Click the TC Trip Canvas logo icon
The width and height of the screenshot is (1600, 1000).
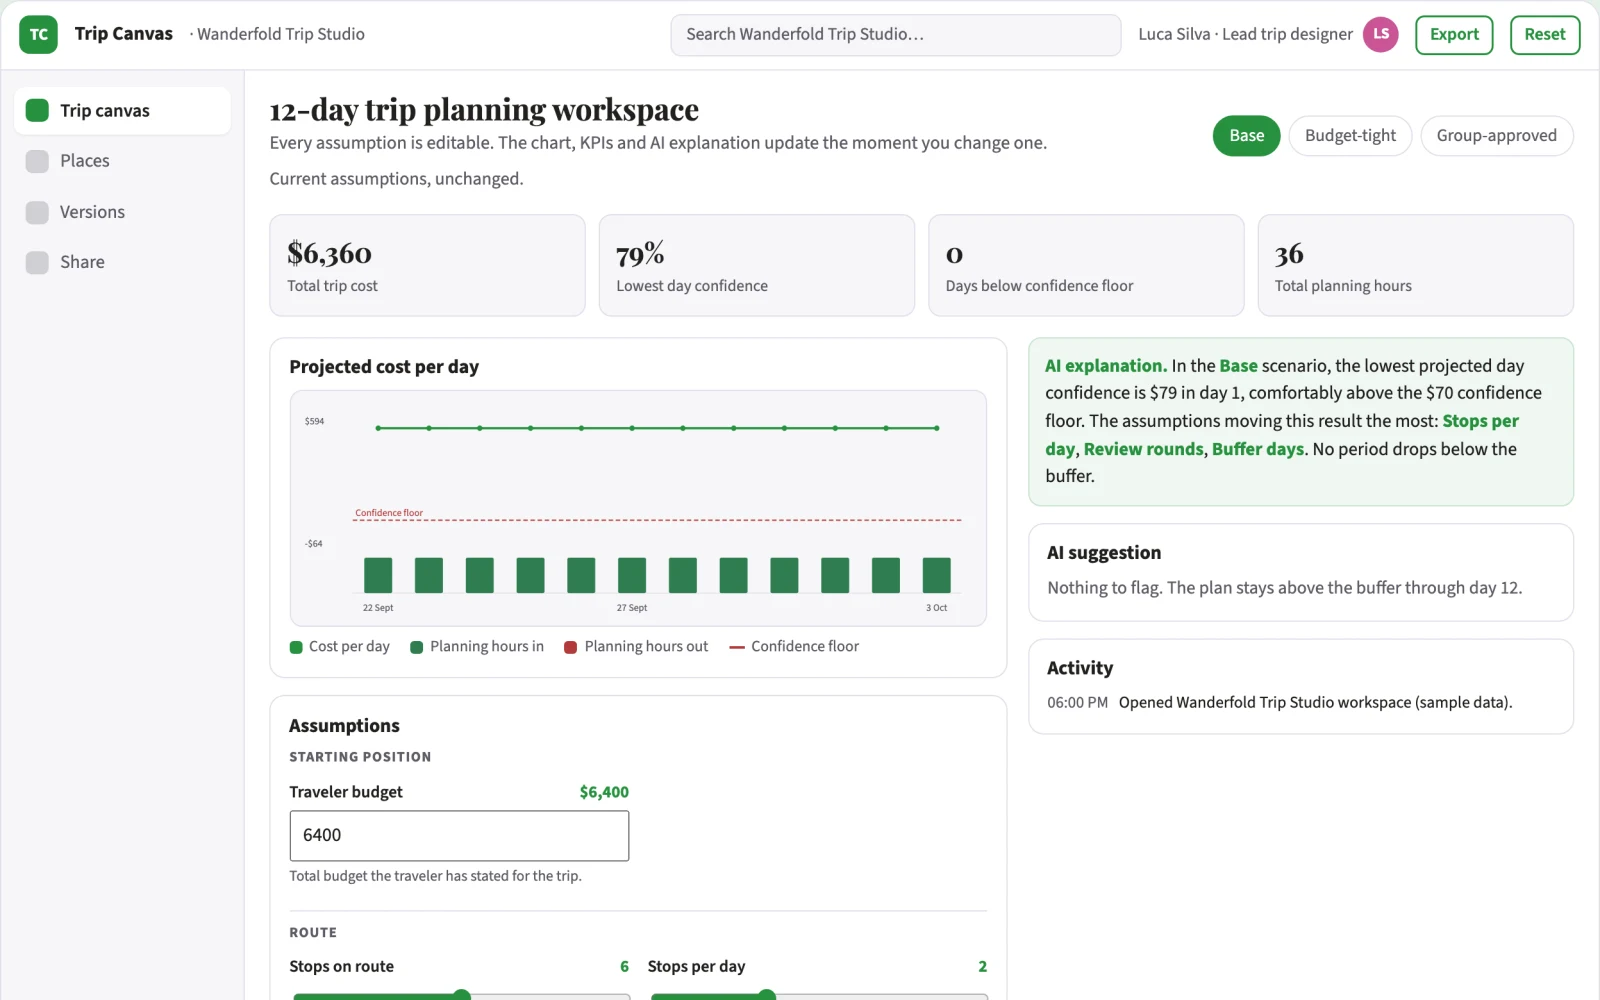(38, 34)
